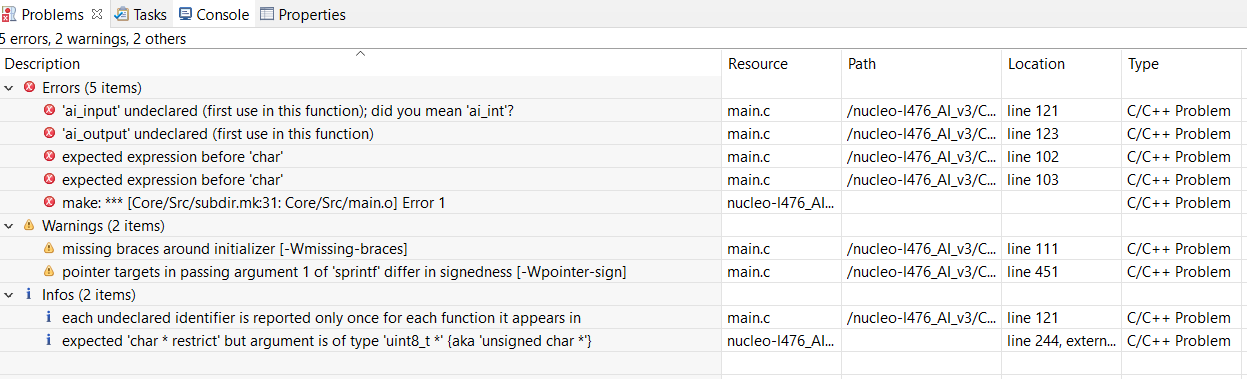Click the warning icon for the sprintf signedness message
Viewport: 1247px width, 379px height.
coord(49,271)
